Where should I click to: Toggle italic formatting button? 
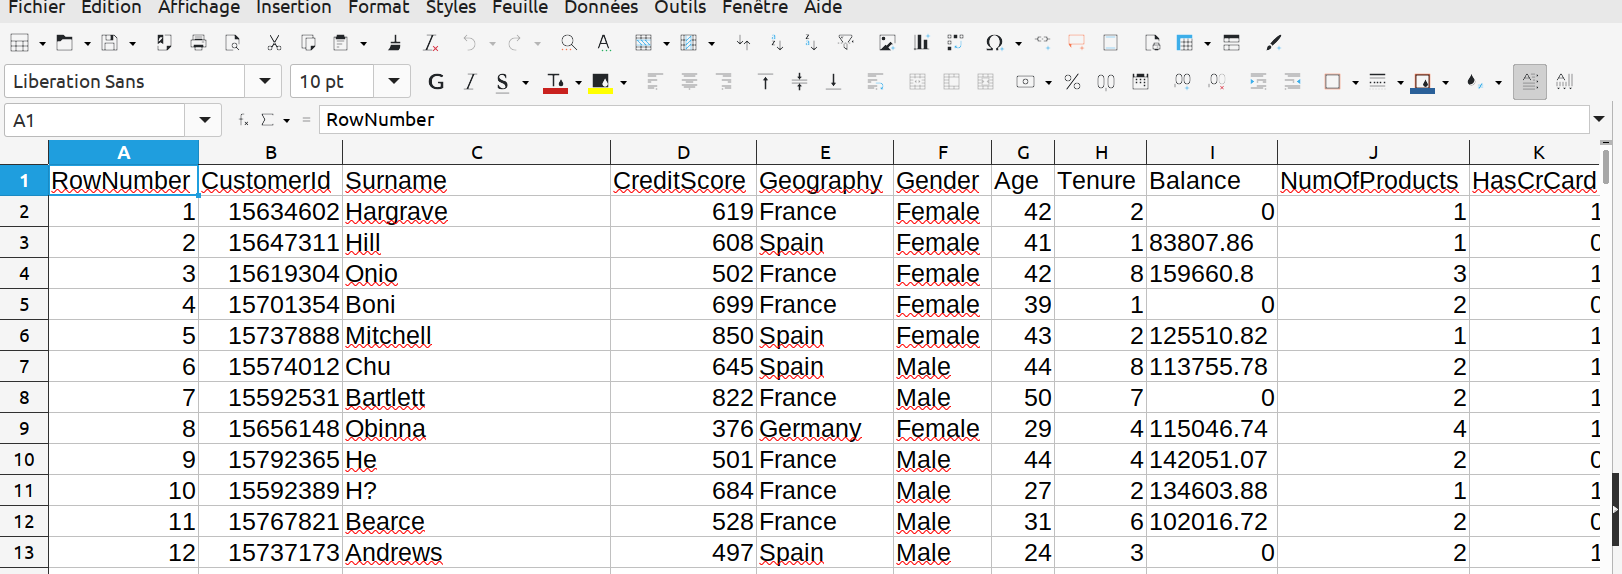[x=470, y=82]
